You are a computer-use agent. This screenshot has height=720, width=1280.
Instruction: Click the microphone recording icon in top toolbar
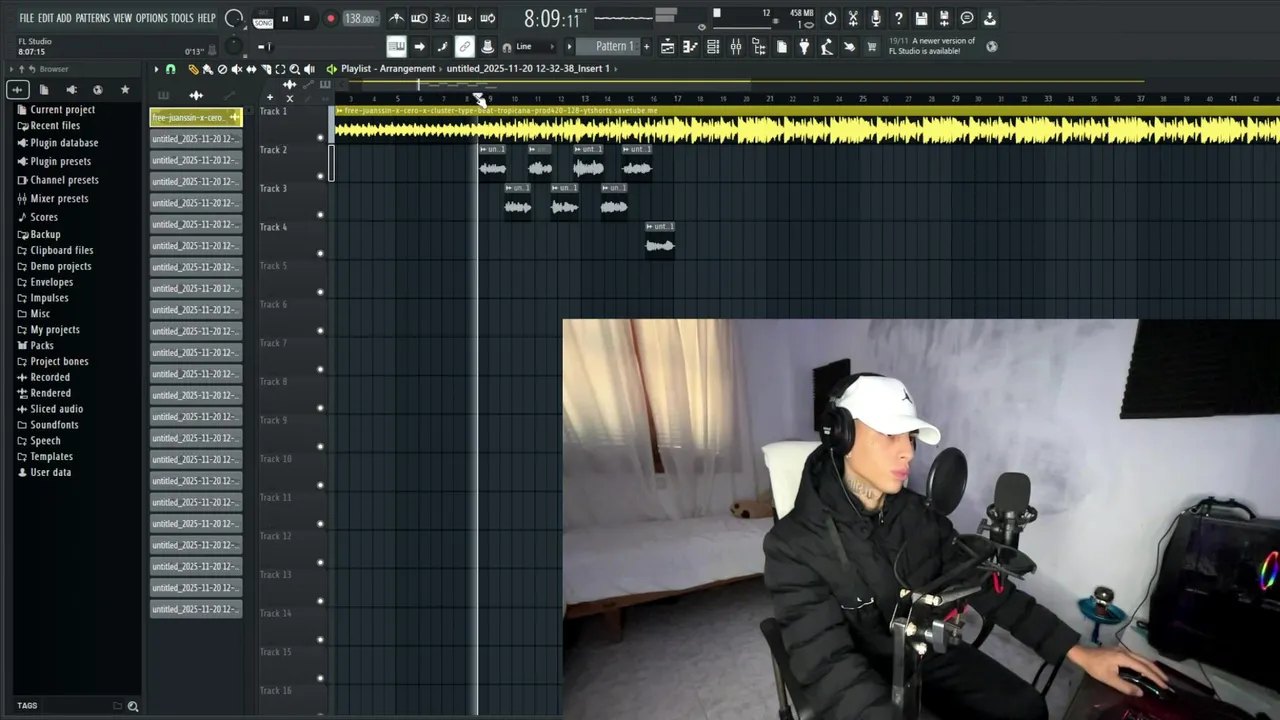pos(876,18)
